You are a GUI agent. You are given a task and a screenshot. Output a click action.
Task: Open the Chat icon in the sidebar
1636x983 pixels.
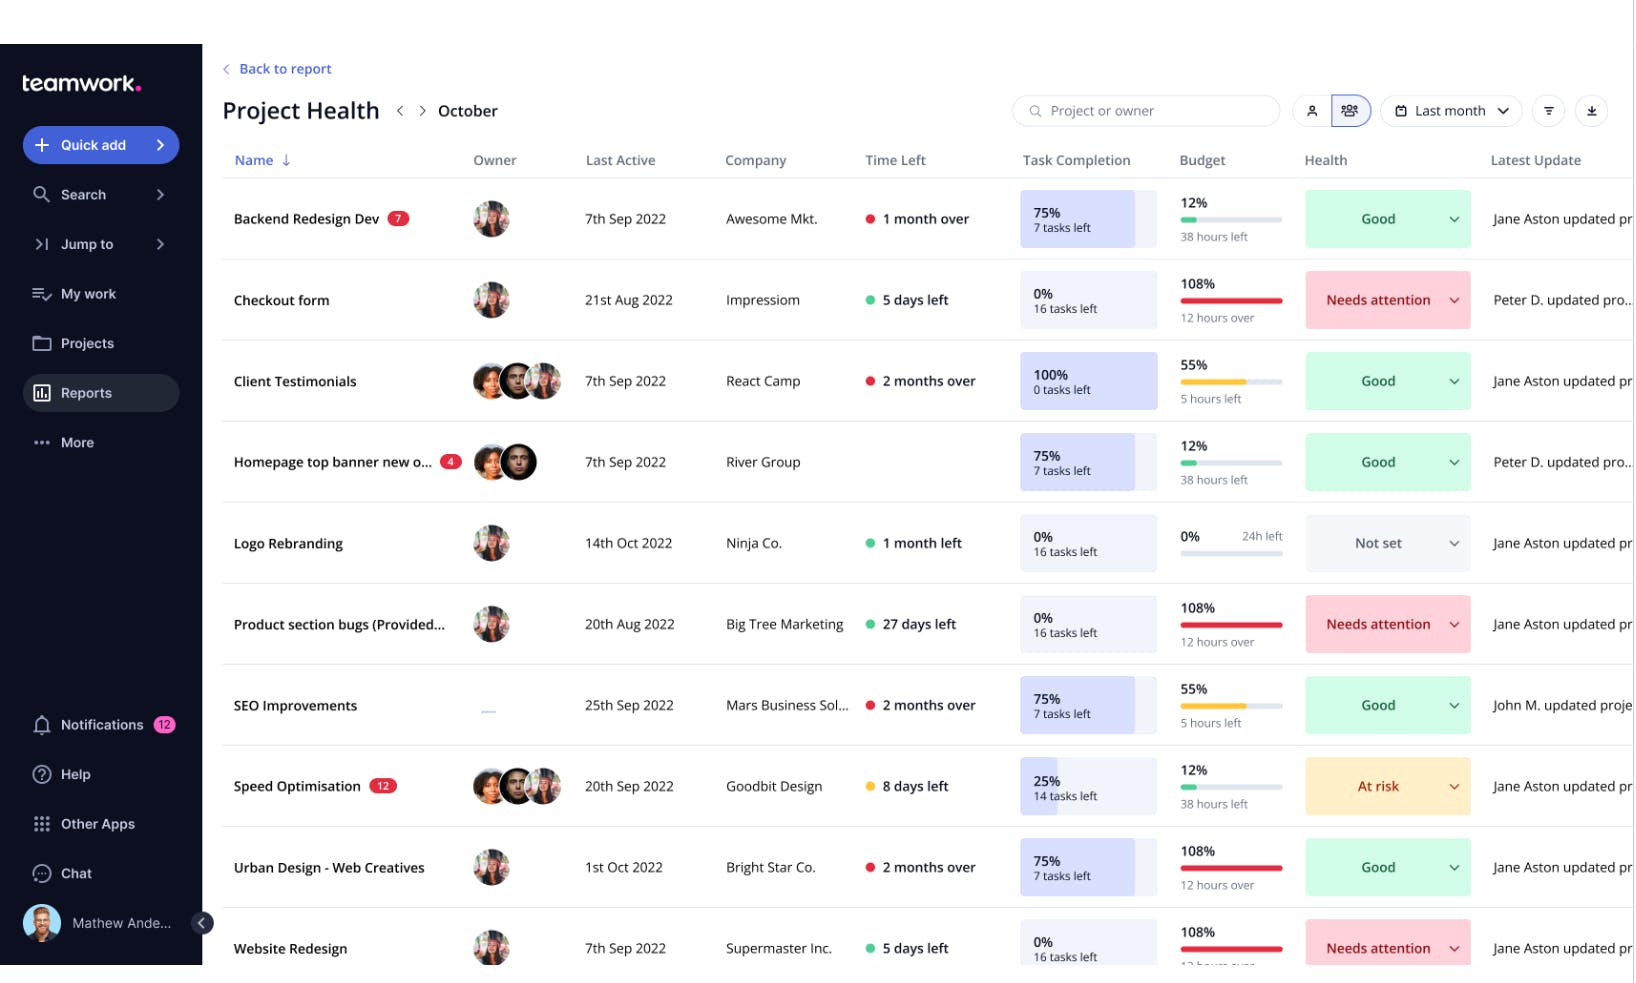click(x=42, y=874)
